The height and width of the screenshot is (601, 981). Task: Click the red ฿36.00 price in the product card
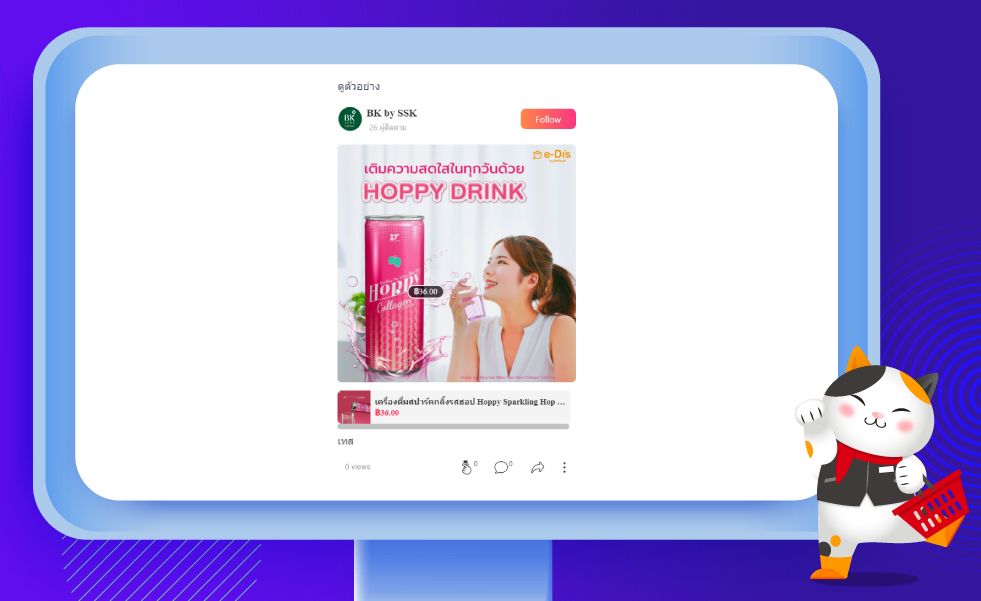387,413
